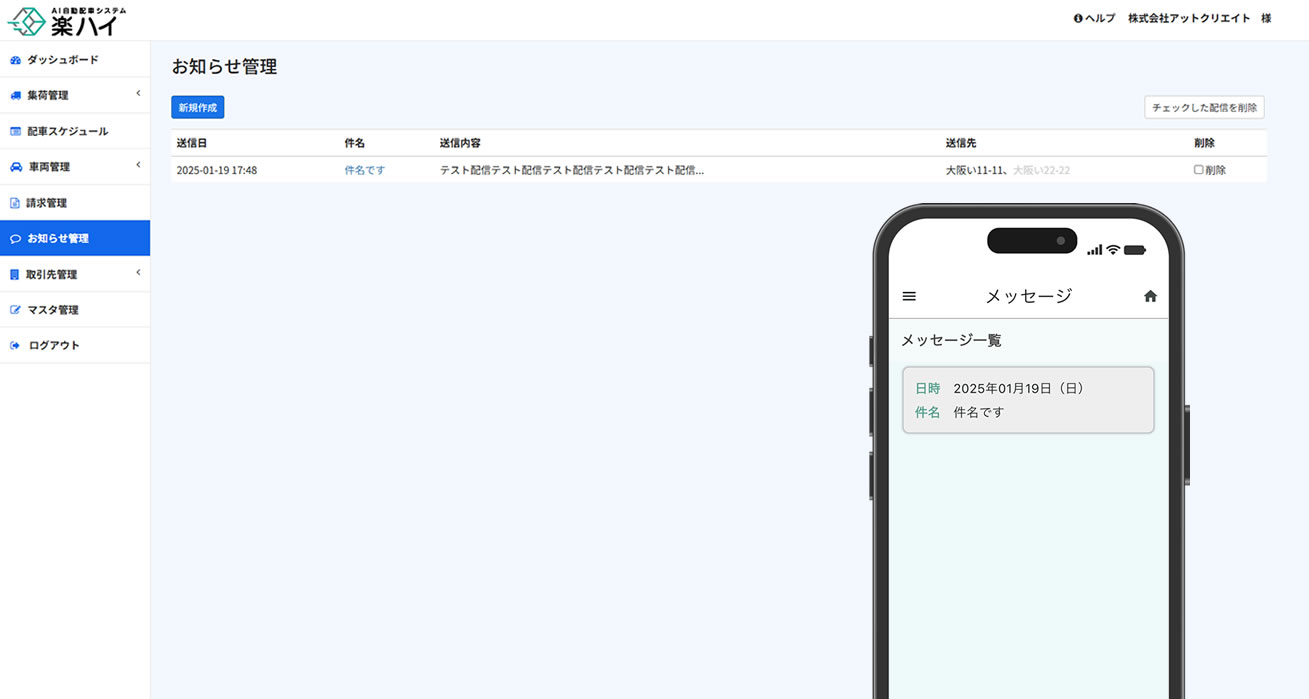Open the ヘルプ link in top bar
The height and width of the screenshot is (699, 1309).
click(1094, 18)
